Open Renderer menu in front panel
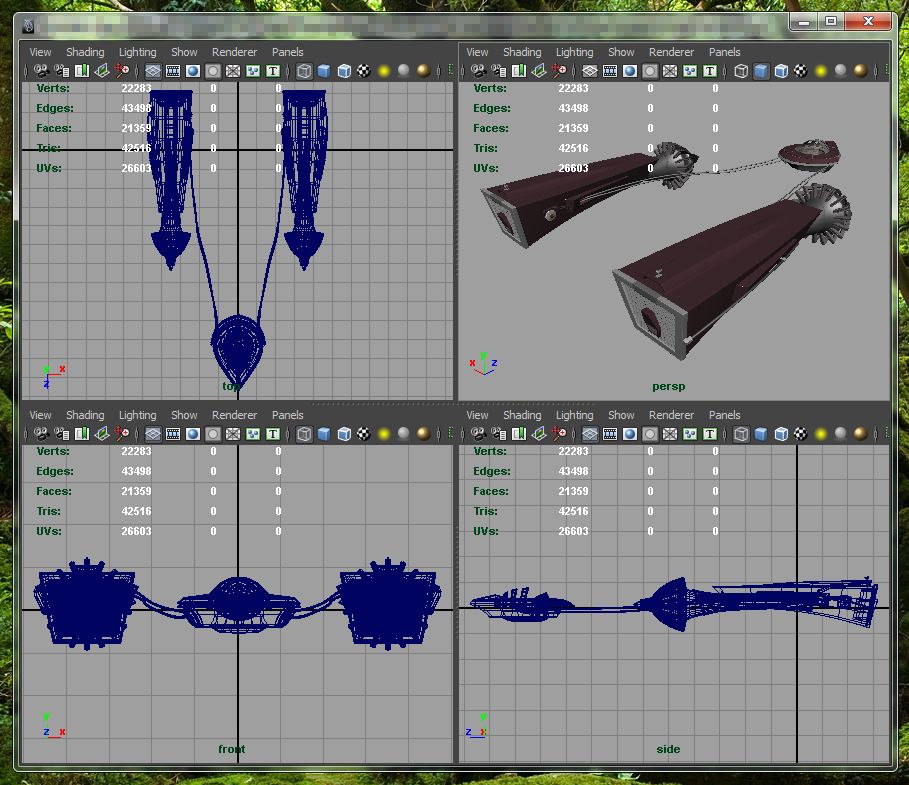 [234, 415]
